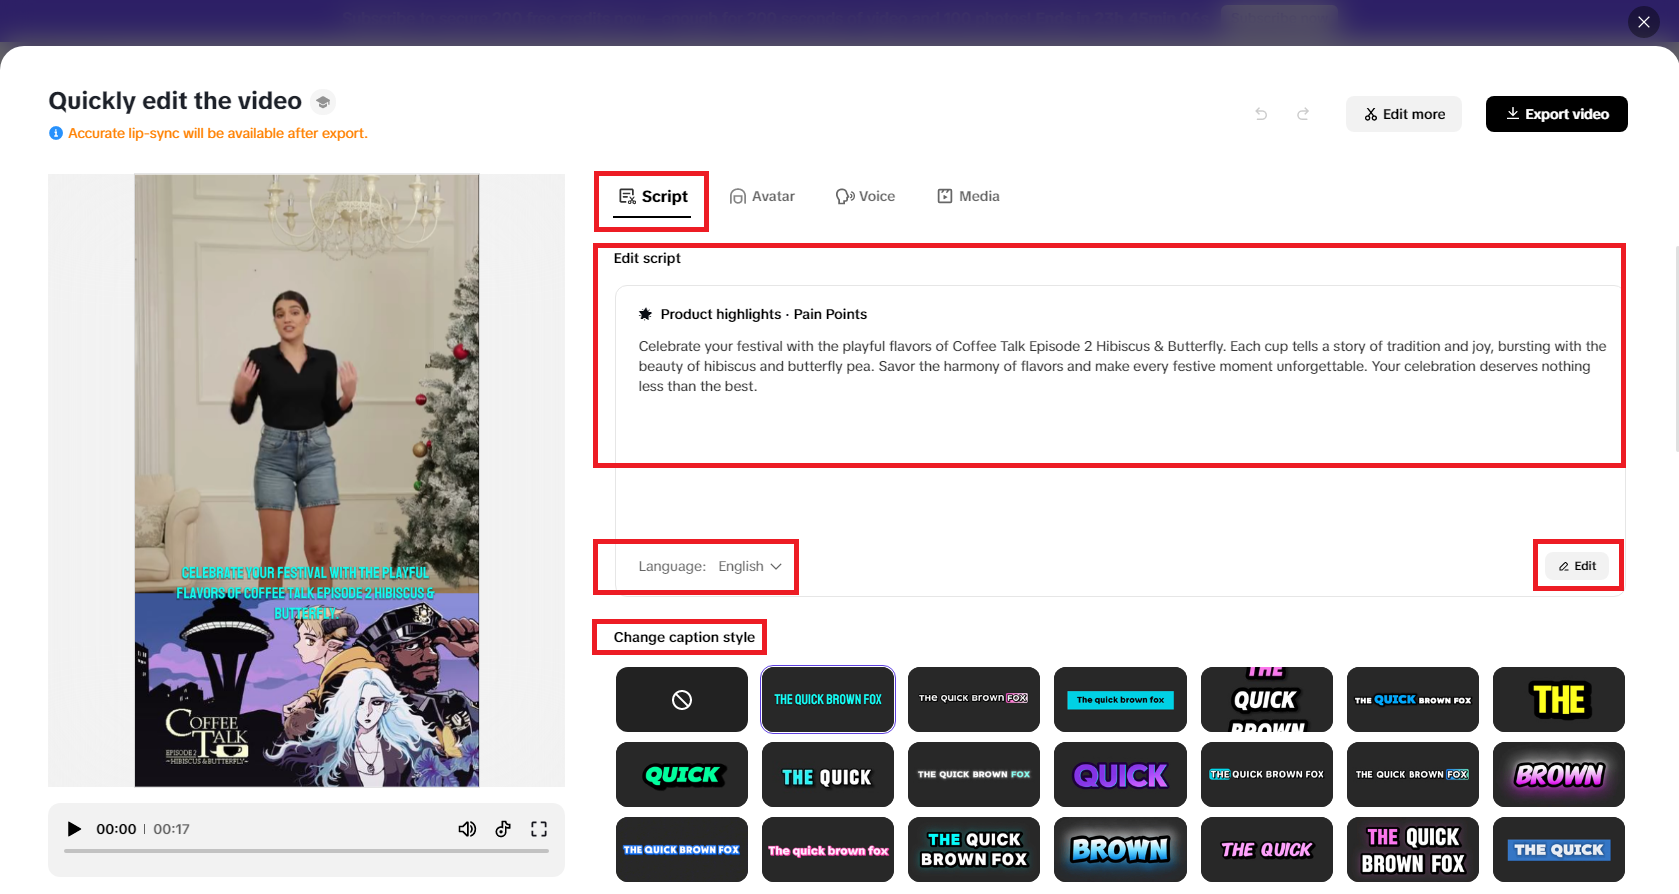Screen dimensions: 1679x894
Task: Mute the preview with the speaker icon
Action: (467, 829)
